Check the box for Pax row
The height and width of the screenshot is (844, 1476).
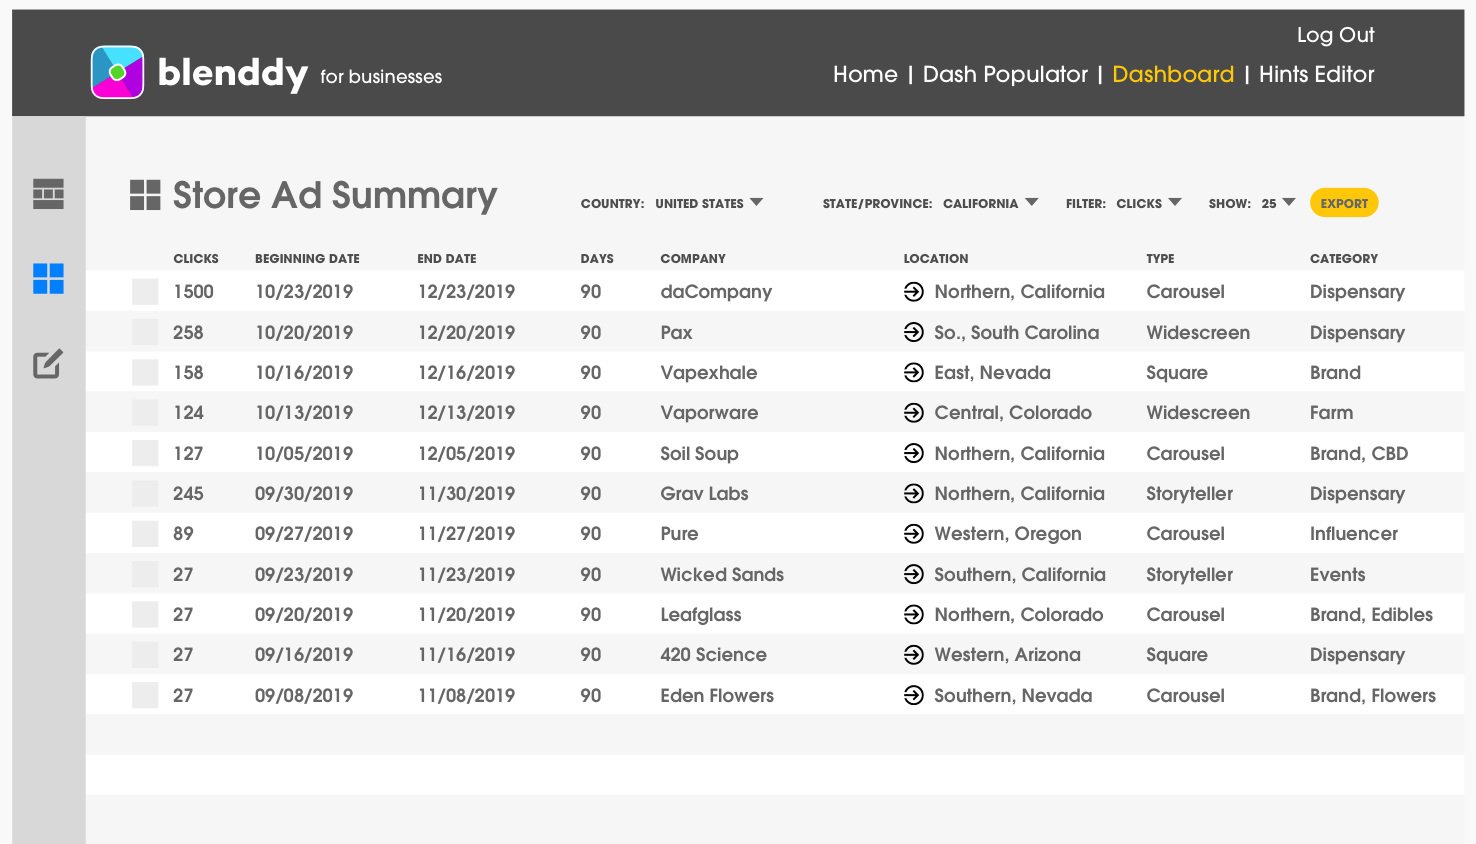tap(145, 332)
